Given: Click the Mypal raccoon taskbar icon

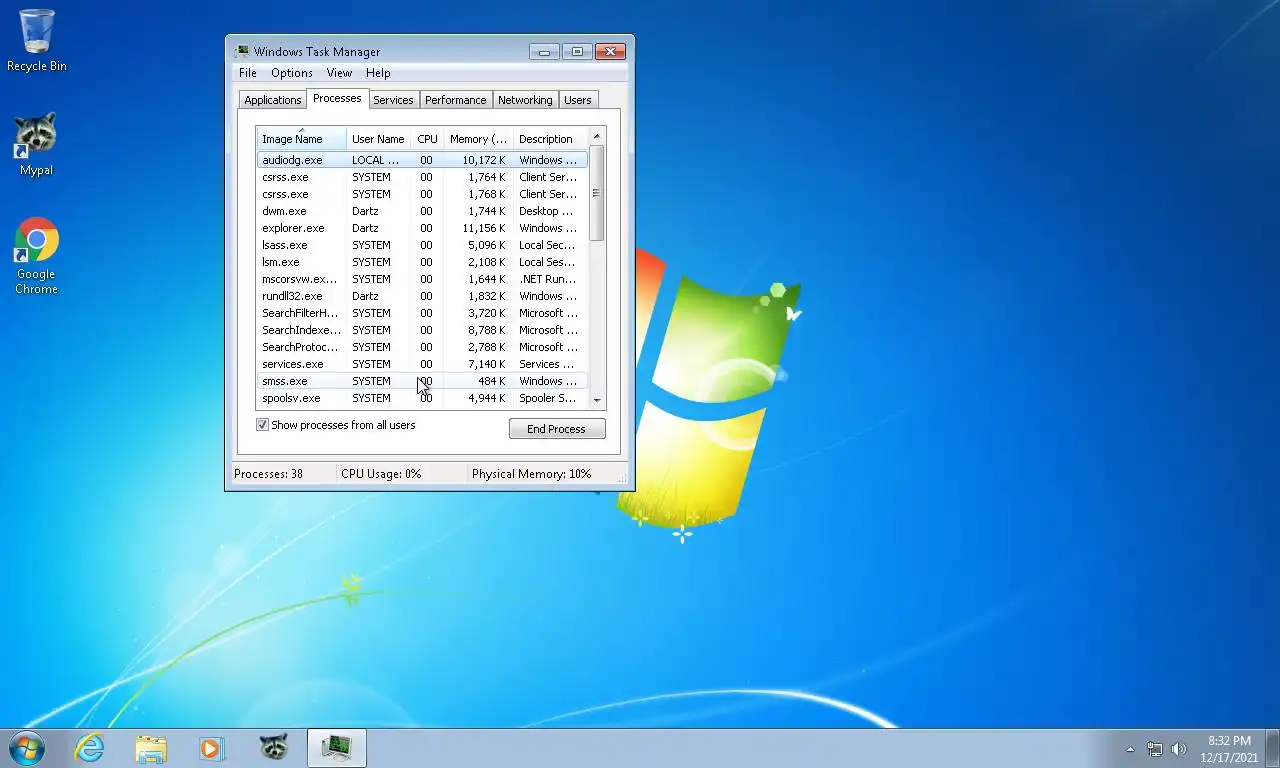Looking at the screenshot, I should point(273,748).
